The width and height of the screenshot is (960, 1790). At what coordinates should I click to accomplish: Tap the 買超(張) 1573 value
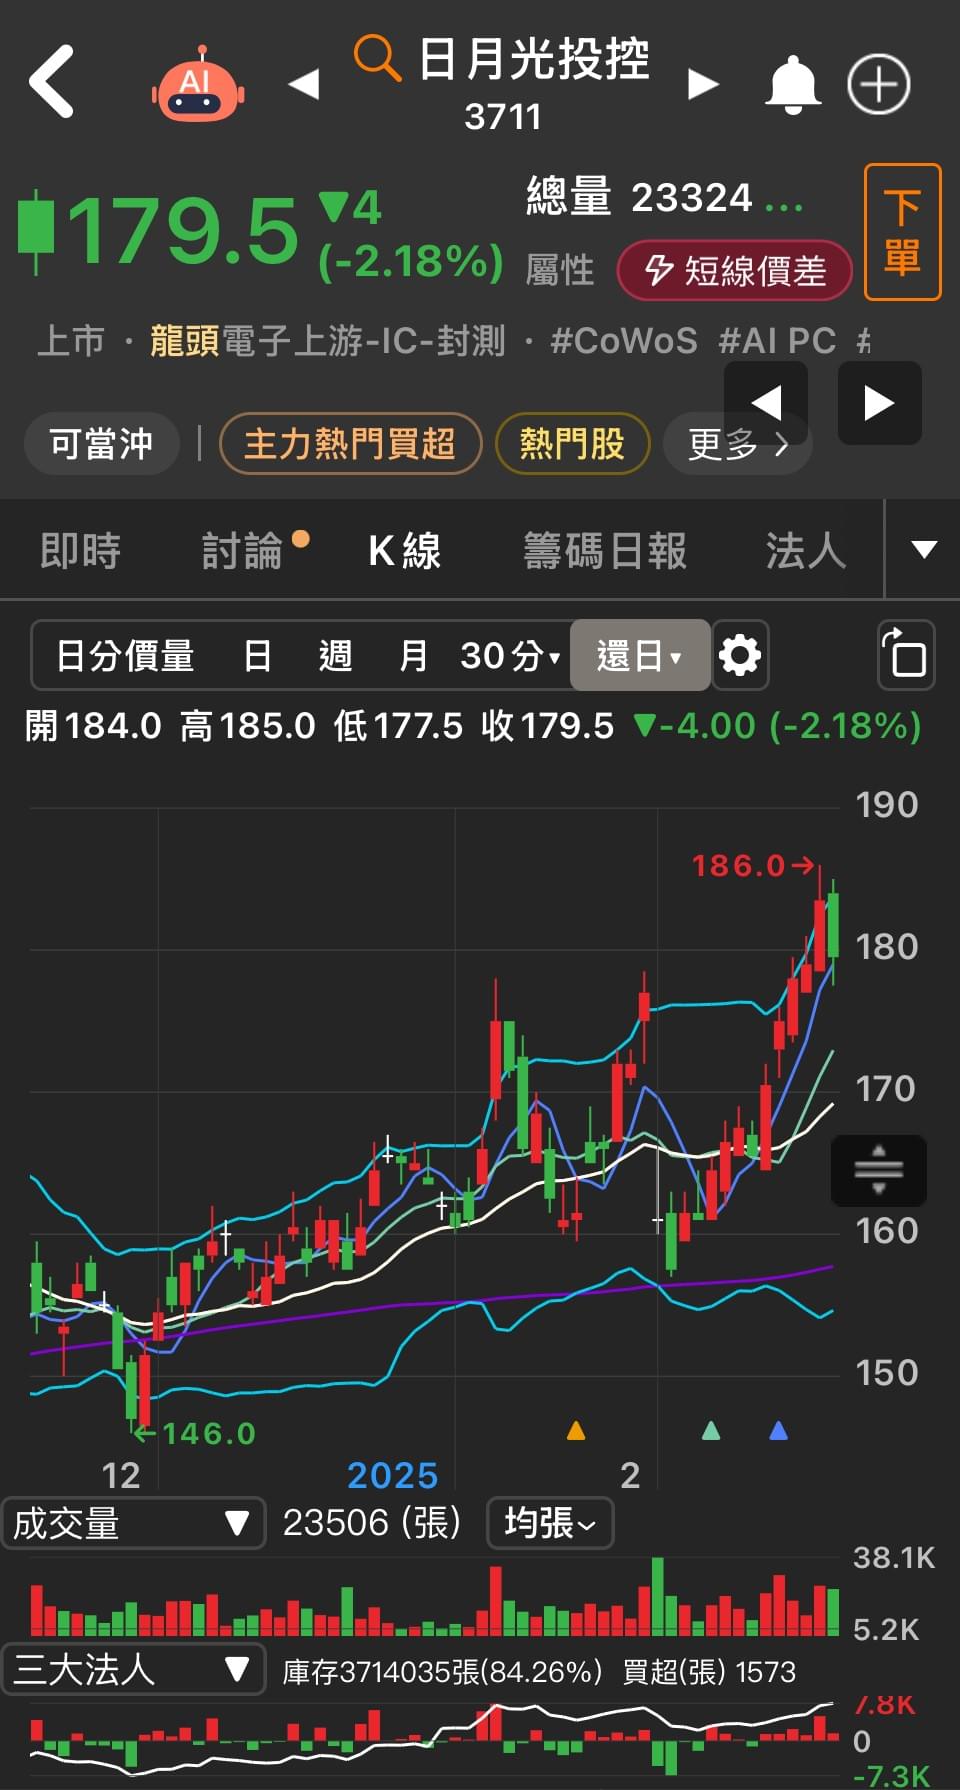(x=709, y=1672)
